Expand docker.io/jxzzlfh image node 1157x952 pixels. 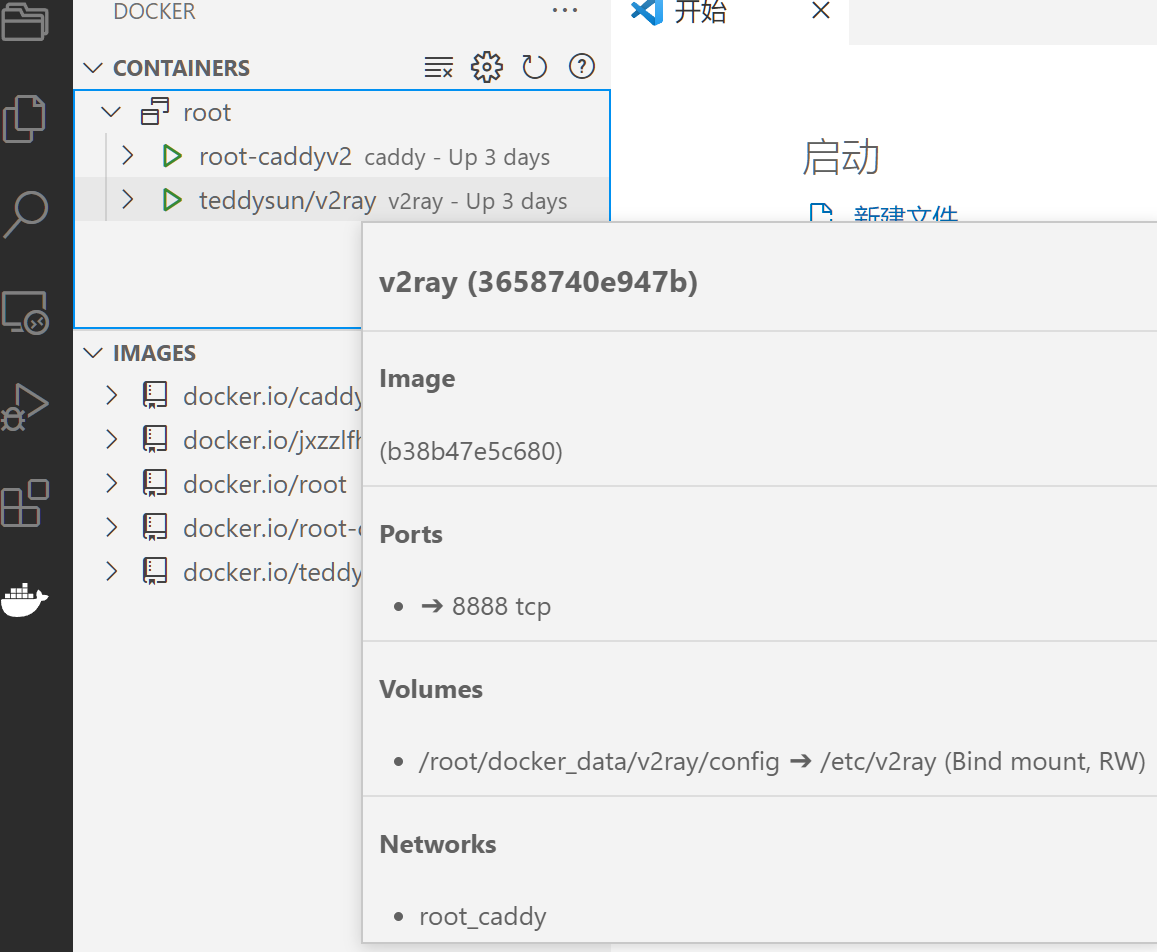[111, 439]
